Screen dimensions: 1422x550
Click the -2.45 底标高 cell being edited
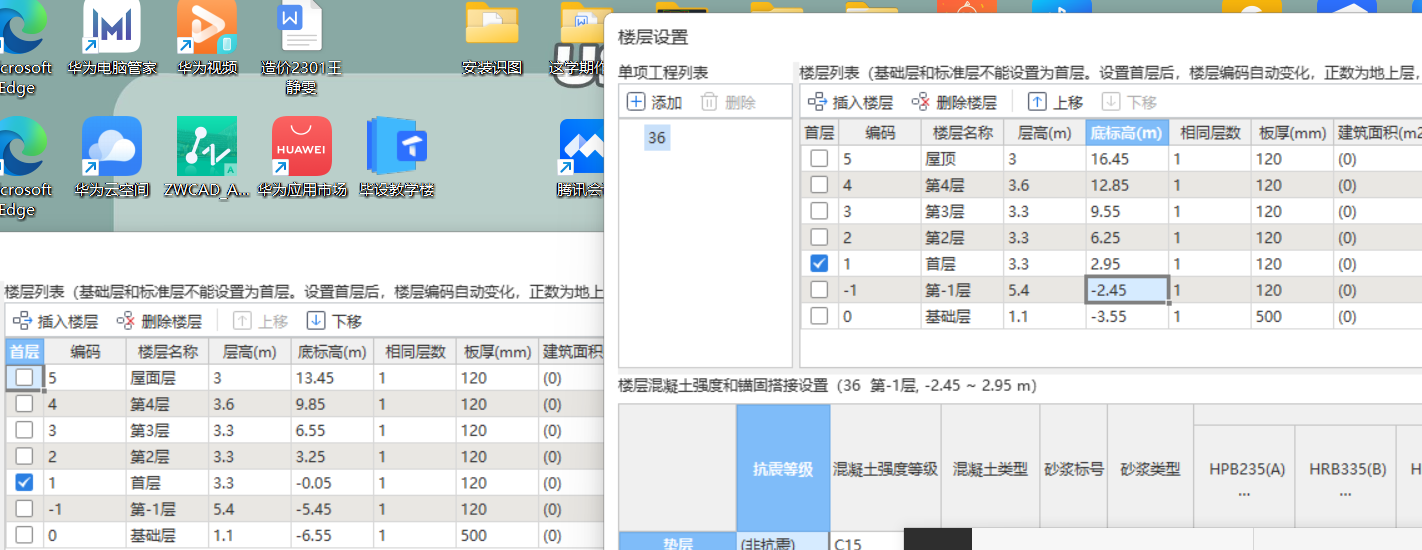(1127, 290)
